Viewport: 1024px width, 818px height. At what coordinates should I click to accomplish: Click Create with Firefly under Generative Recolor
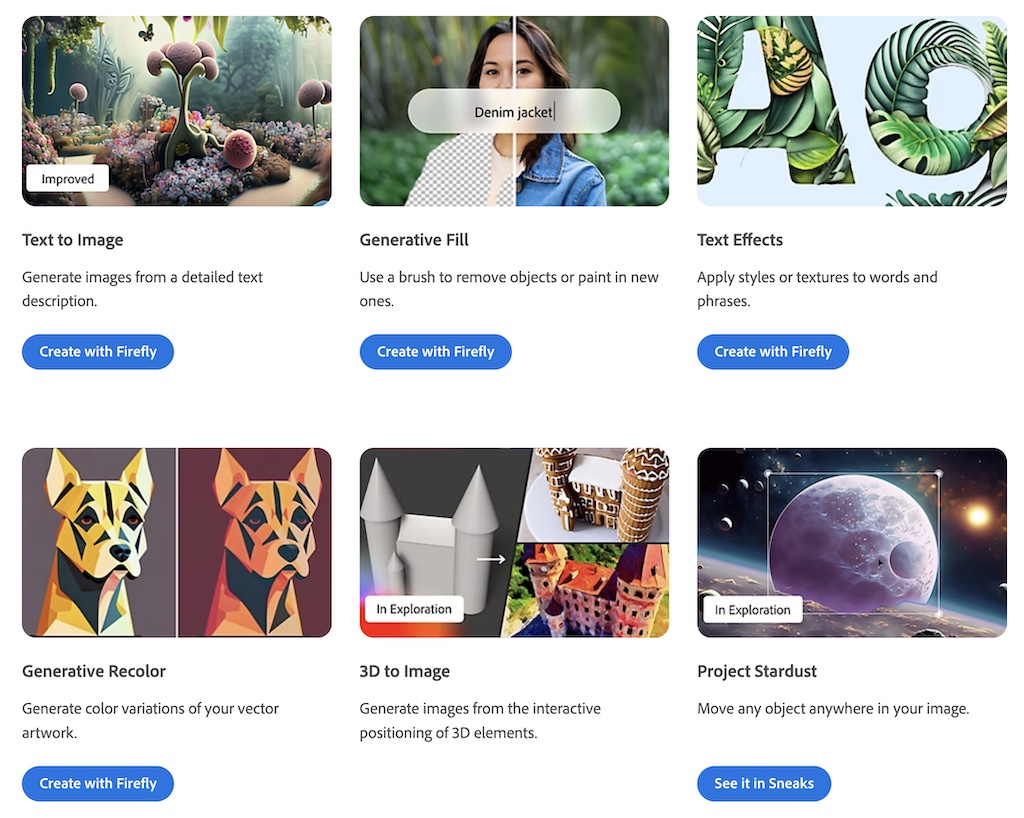pyautogui.click(x=97, y=783)
